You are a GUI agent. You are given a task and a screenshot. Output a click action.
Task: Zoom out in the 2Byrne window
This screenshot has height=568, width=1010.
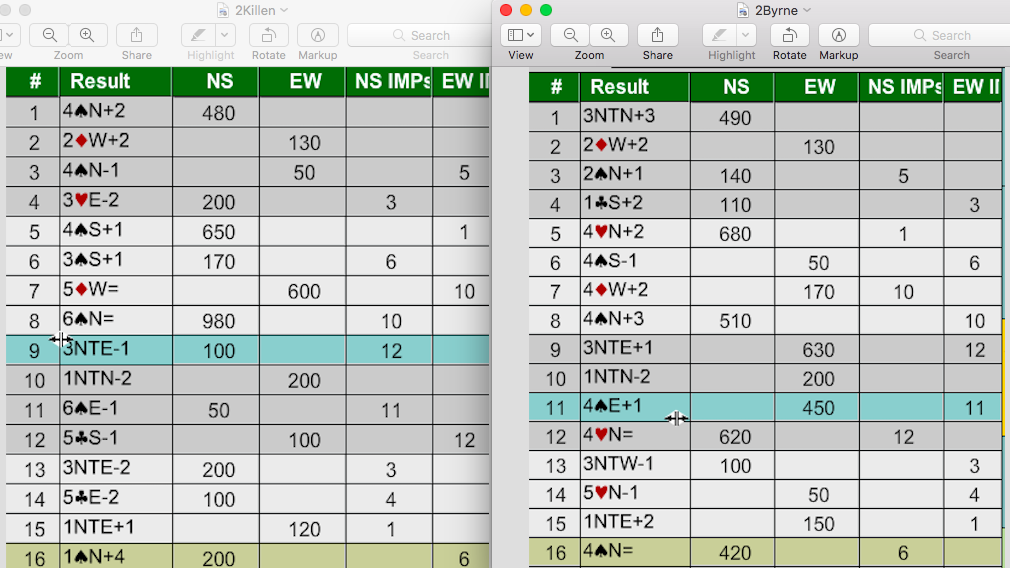570,35
